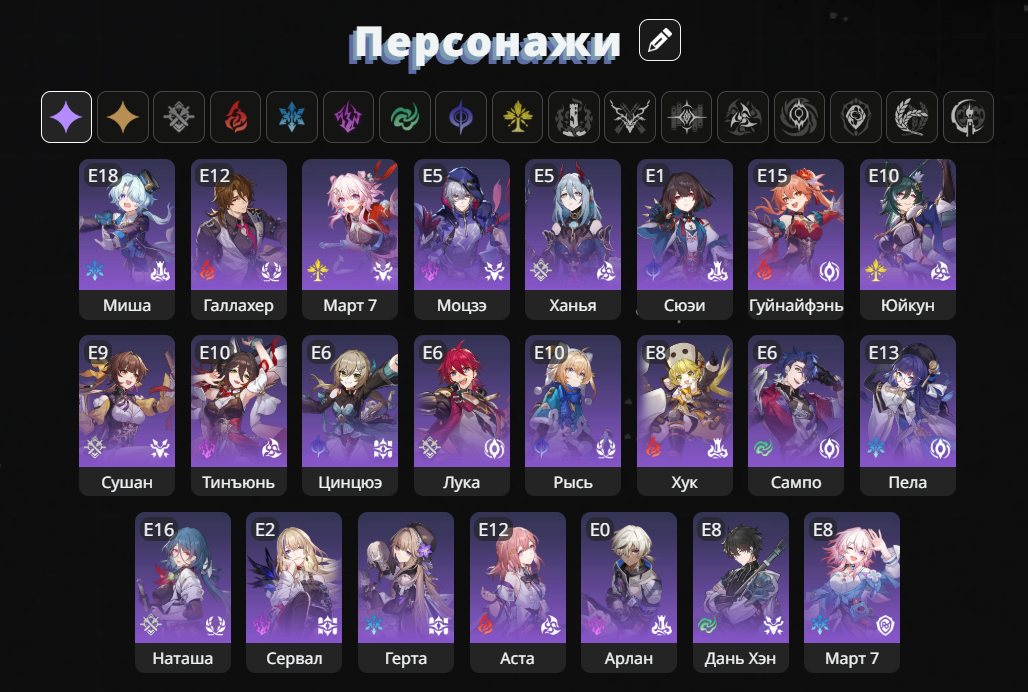Filter by yellow Imaginary element icon
This screenshot has height=692, width=1028.
coord(517,117)
